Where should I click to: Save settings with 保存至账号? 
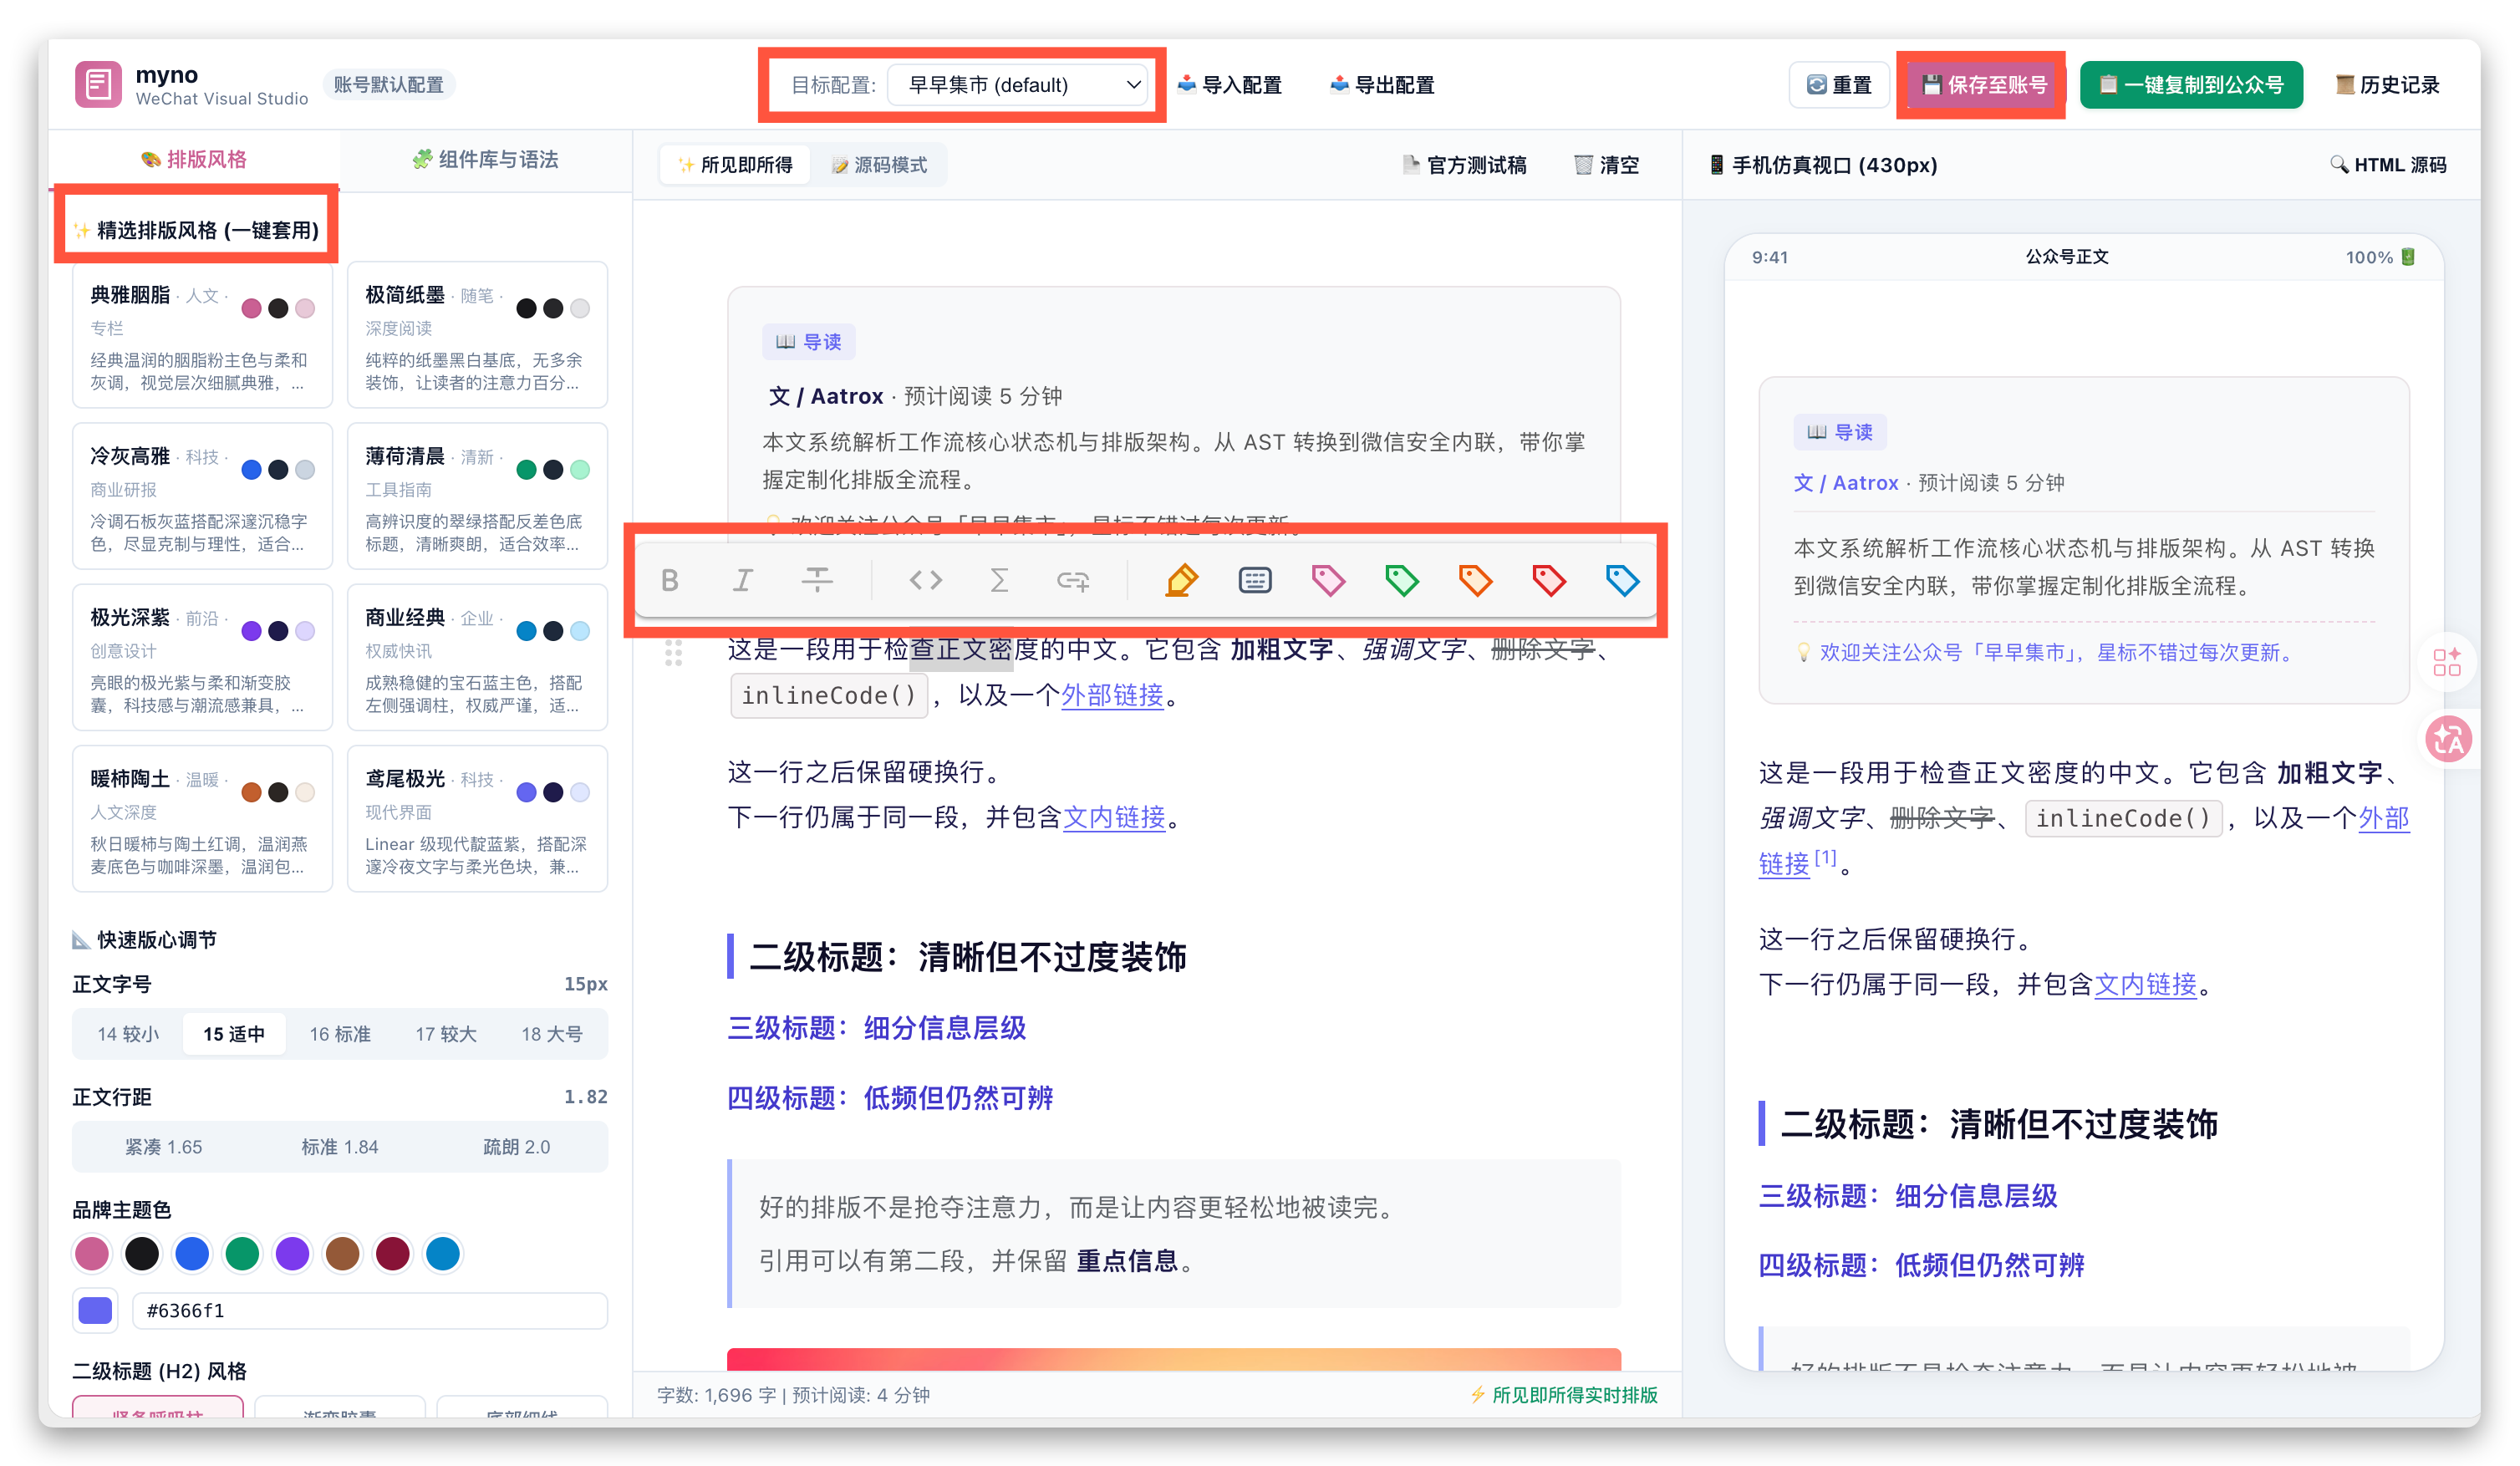click(x=1985, y=85)
